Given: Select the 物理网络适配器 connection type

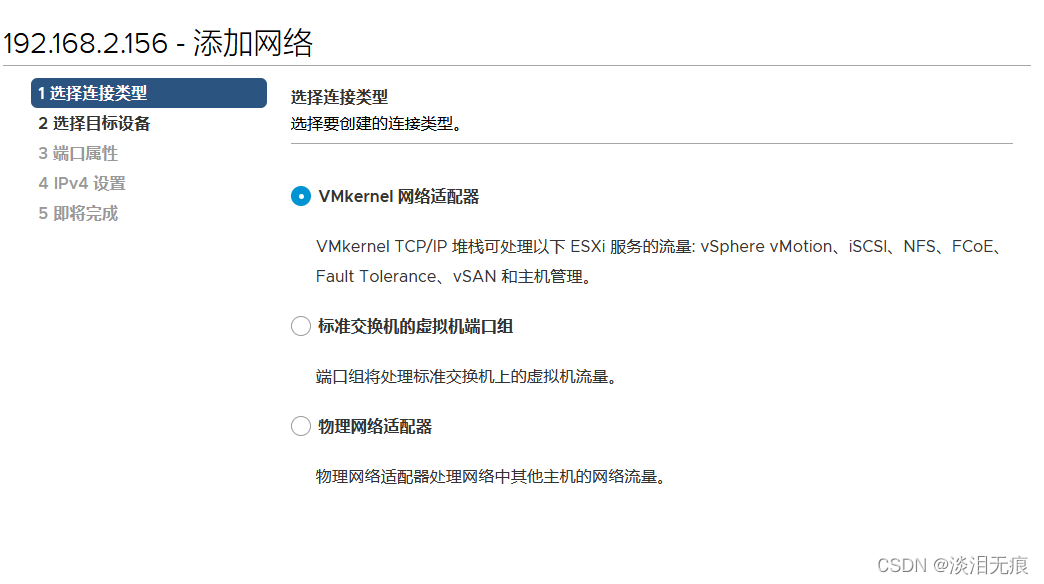Looking at the screenshot, I should point(301,426).
